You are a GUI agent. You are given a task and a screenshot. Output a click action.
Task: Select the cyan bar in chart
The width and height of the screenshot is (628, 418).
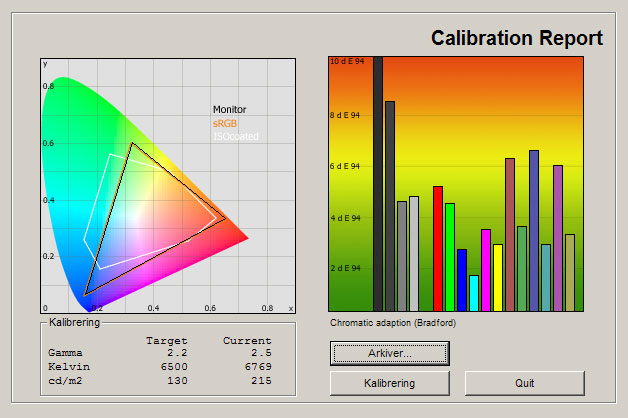coord(474,292)
